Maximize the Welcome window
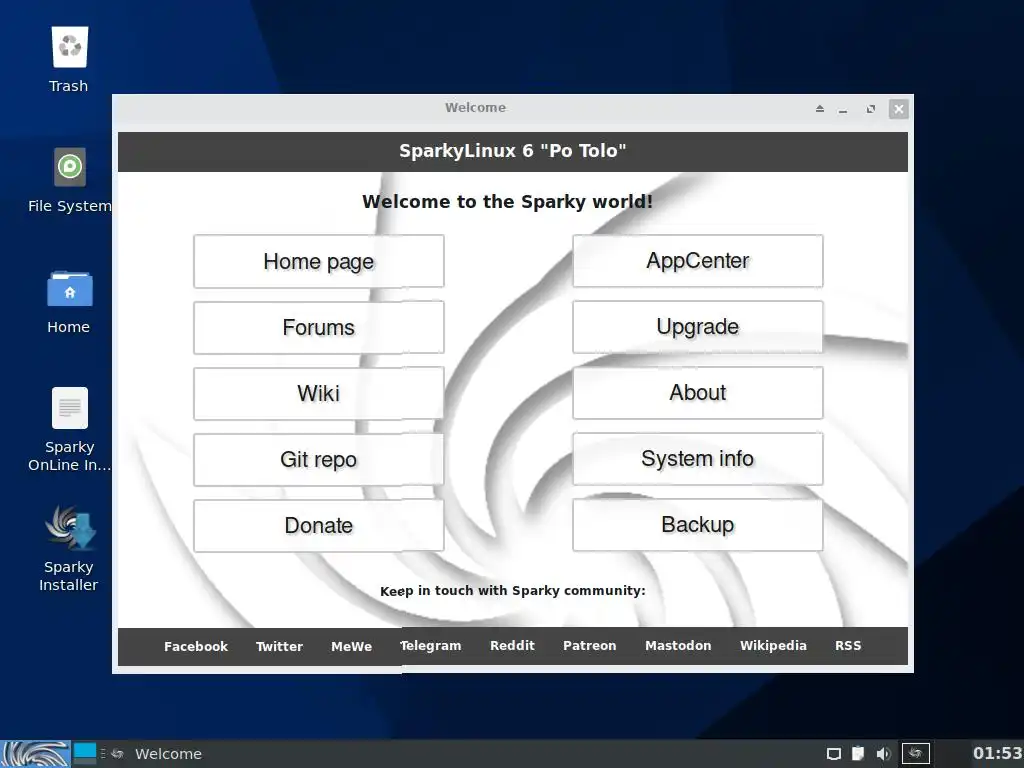1024x768 pixels. 871,109
